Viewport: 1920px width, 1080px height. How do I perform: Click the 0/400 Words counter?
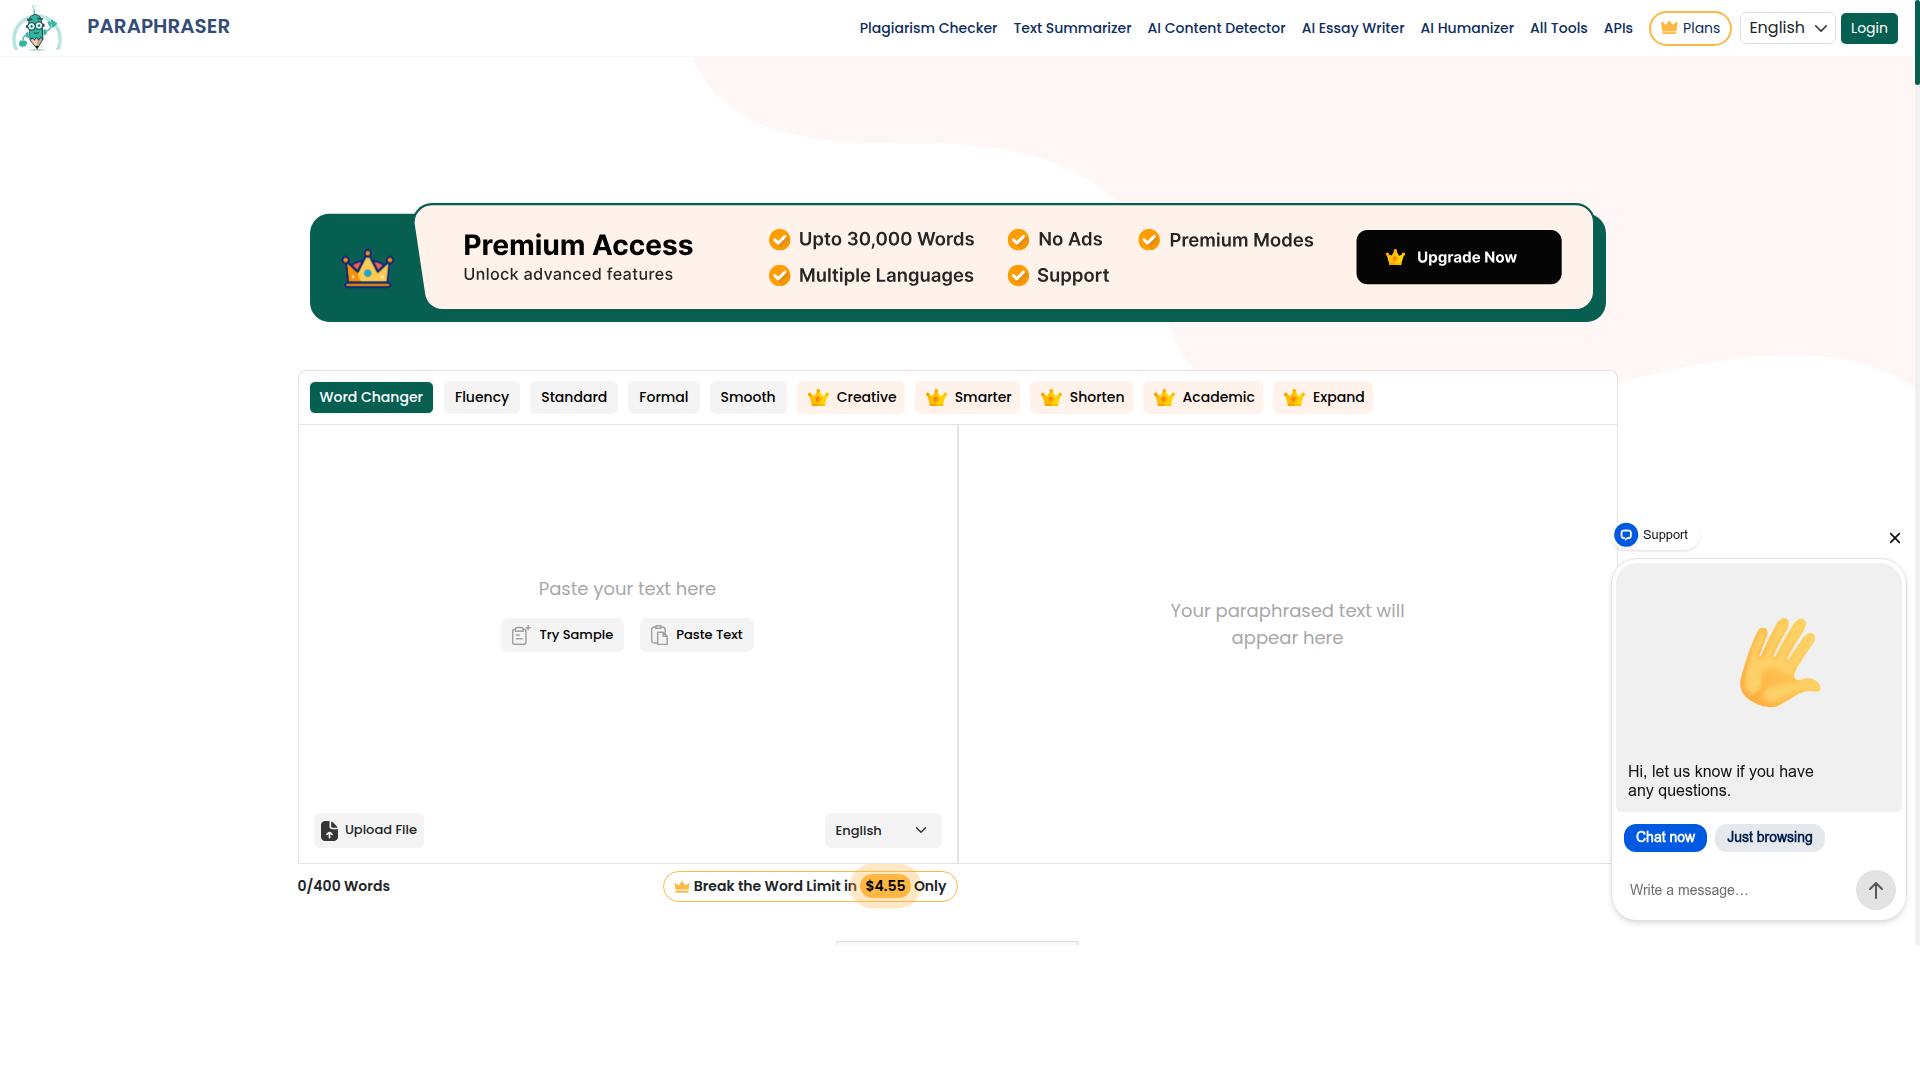click(x=343, y=887)
